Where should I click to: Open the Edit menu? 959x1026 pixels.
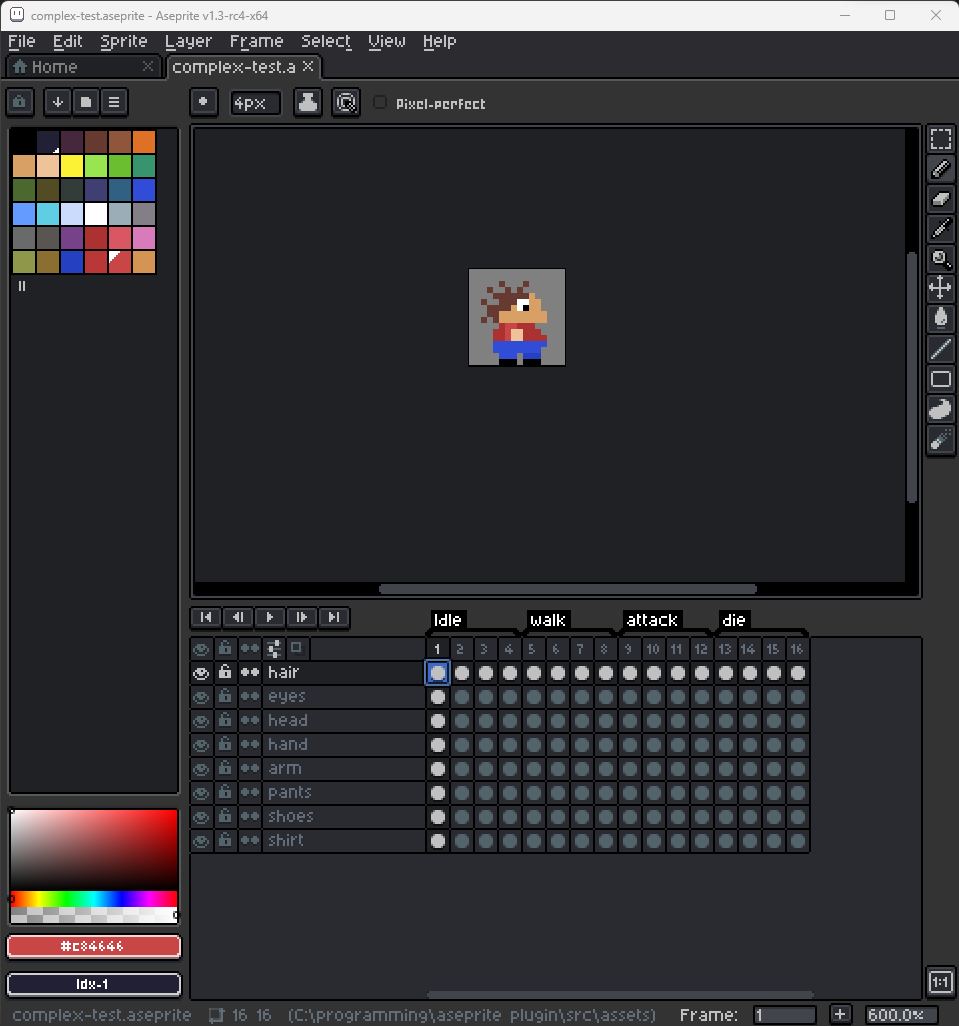67,41
